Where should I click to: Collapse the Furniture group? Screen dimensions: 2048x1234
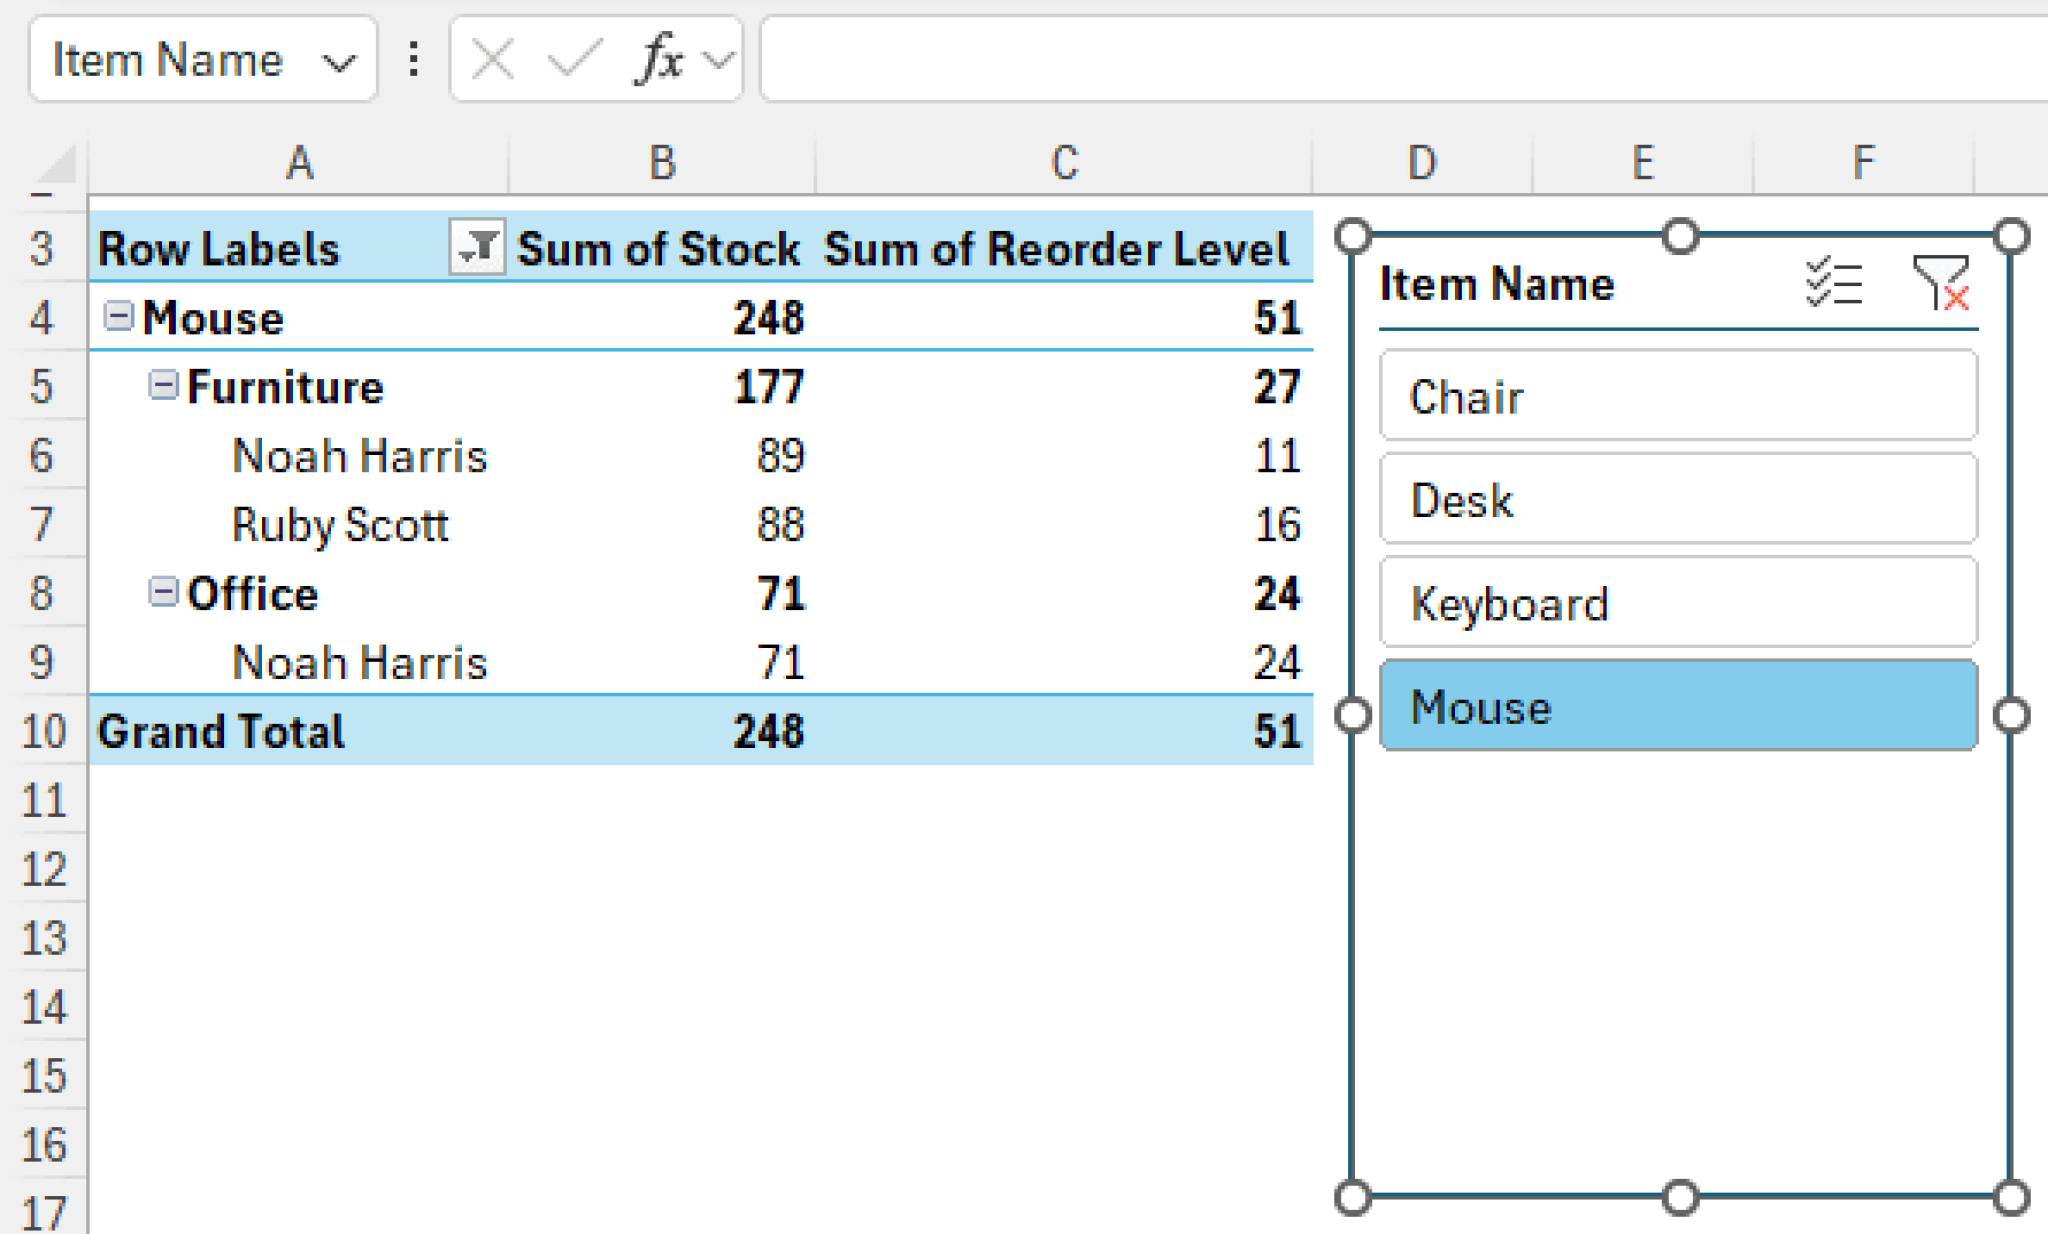162,385
